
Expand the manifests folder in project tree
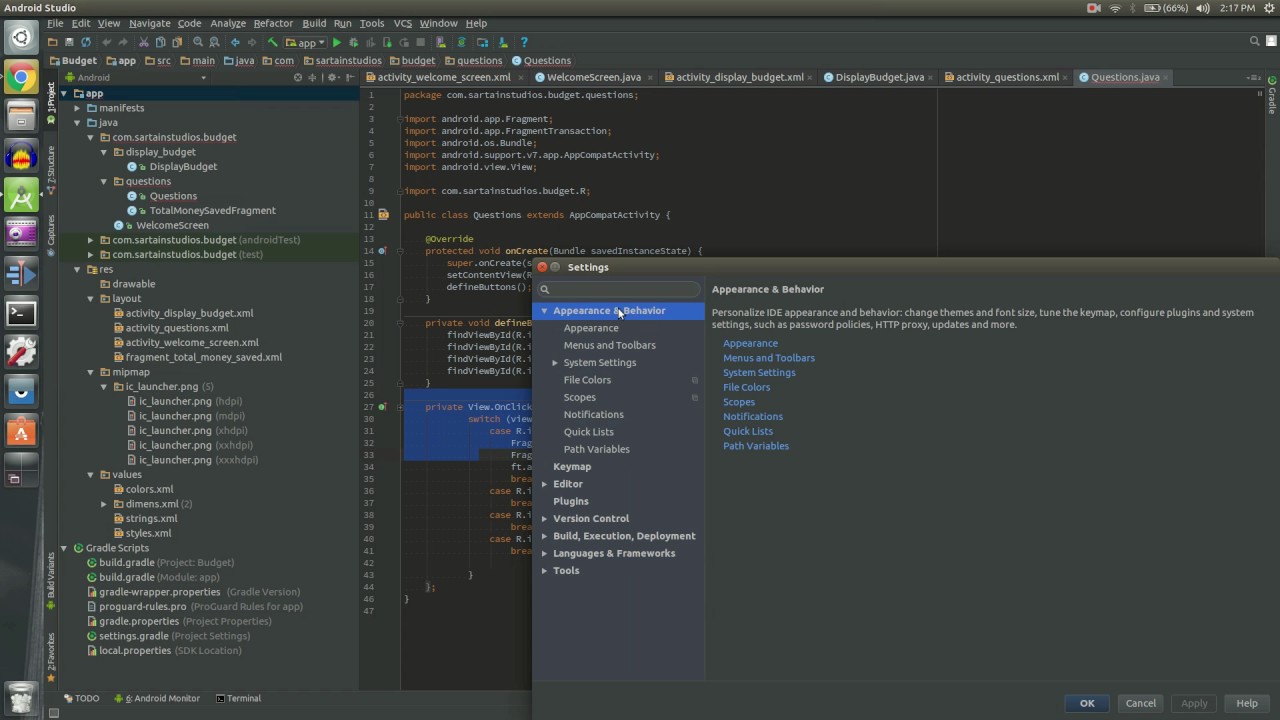point(77,108)
